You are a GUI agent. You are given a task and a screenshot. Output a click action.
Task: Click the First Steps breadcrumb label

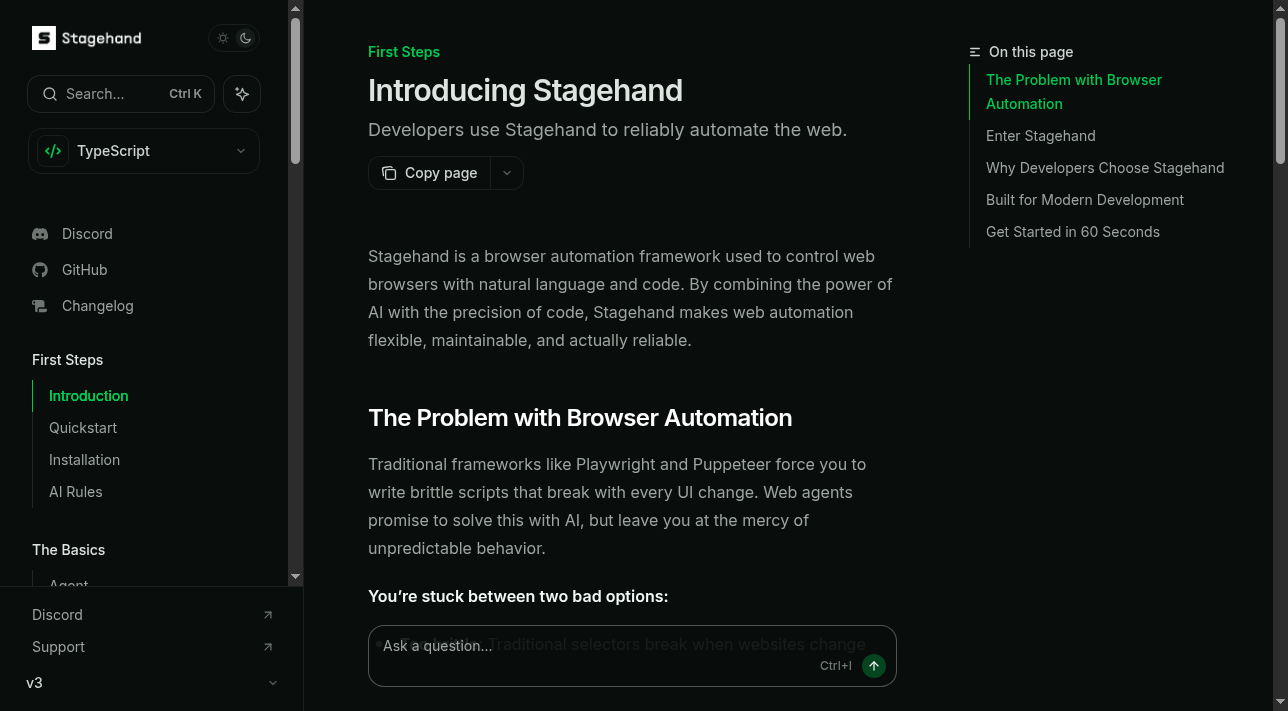[x=404, y=52]
